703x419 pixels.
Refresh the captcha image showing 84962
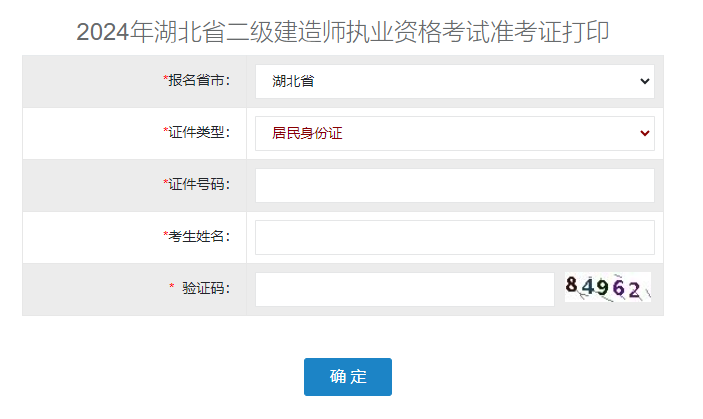608,288
